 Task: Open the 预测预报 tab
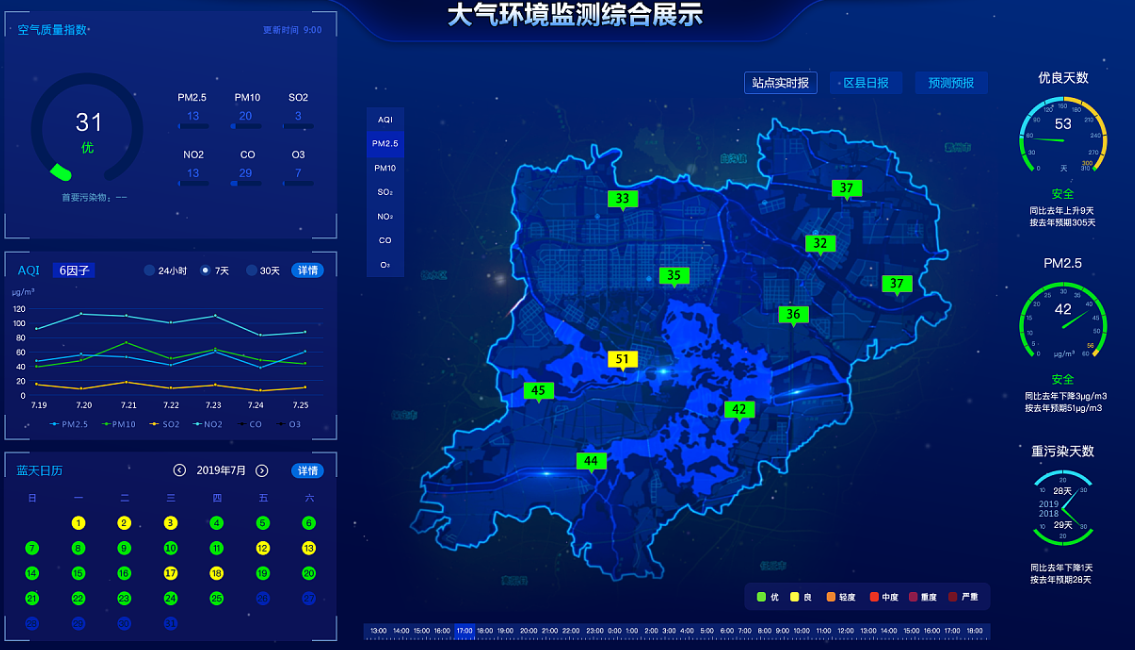(x=950, y=83)
